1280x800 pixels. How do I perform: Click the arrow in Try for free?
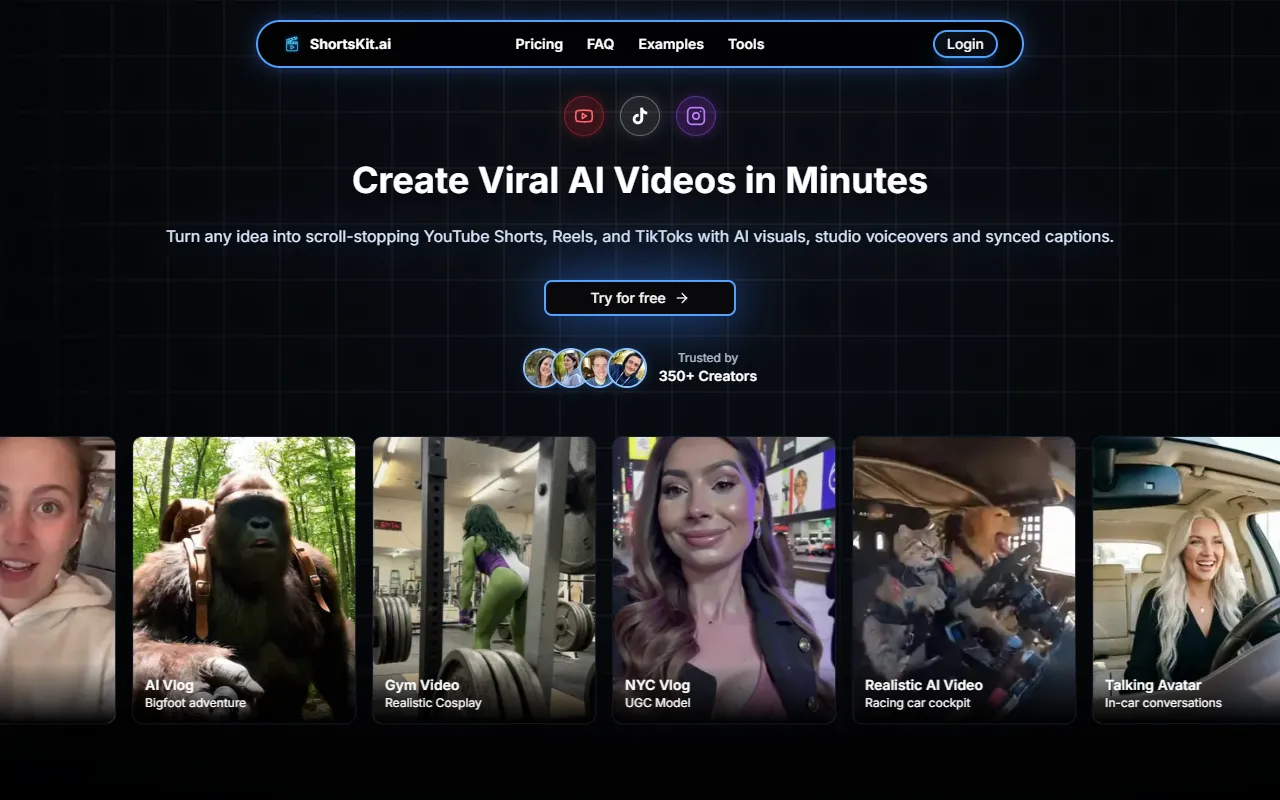[x=682, y=298]
